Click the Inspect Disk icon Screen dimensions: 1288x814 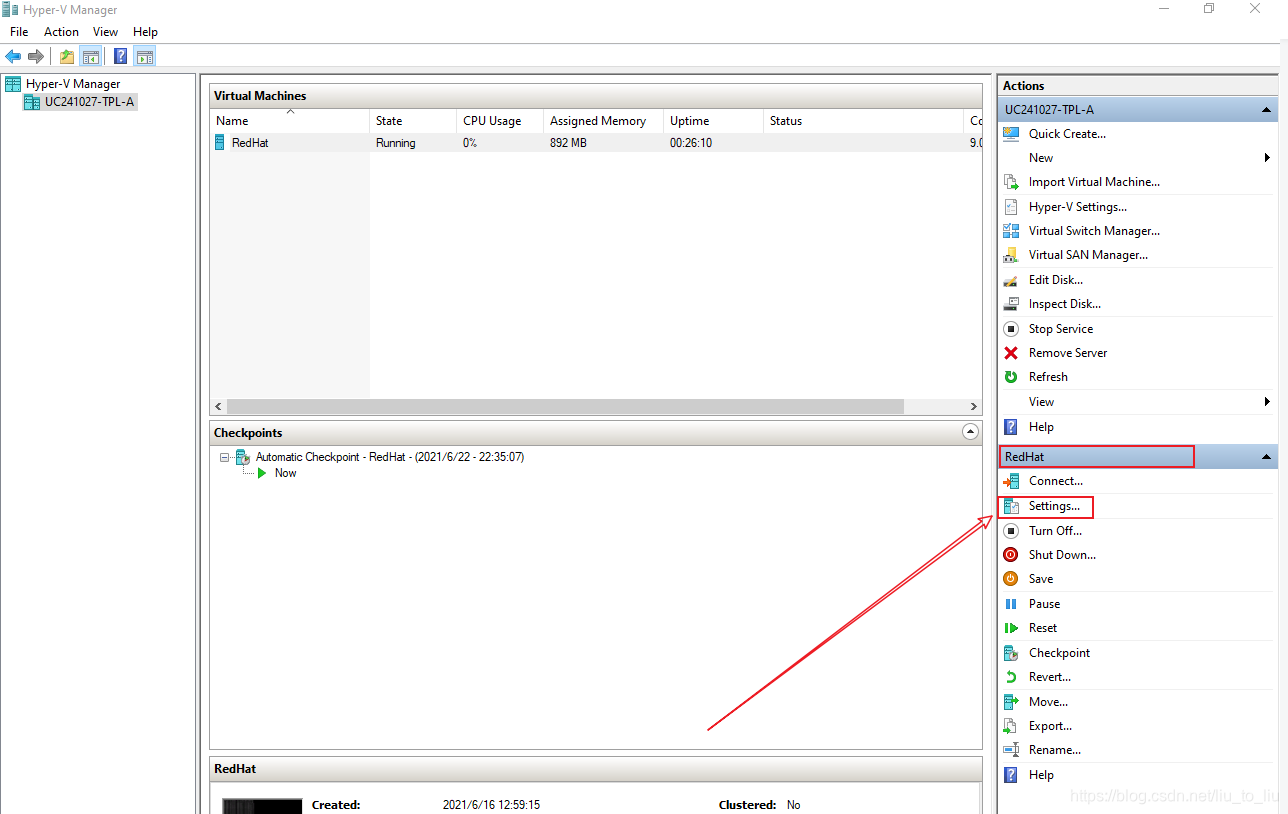click(1011, 304)
